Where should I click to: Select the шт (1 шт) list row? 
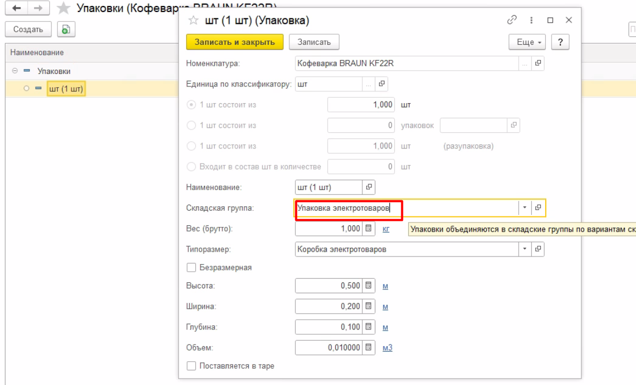(x=66, y=88)
